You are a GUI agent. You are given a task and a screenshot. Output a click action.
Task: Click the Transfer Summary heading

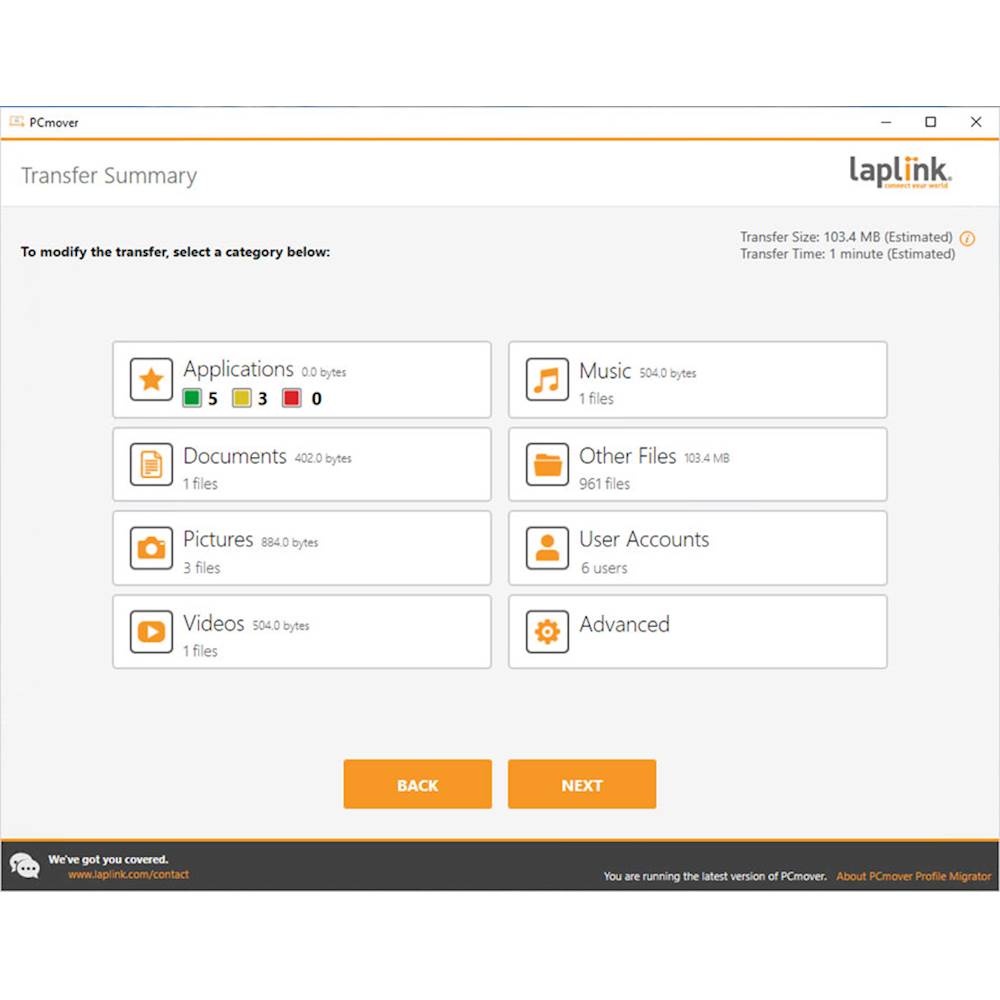tap(109, 175)
